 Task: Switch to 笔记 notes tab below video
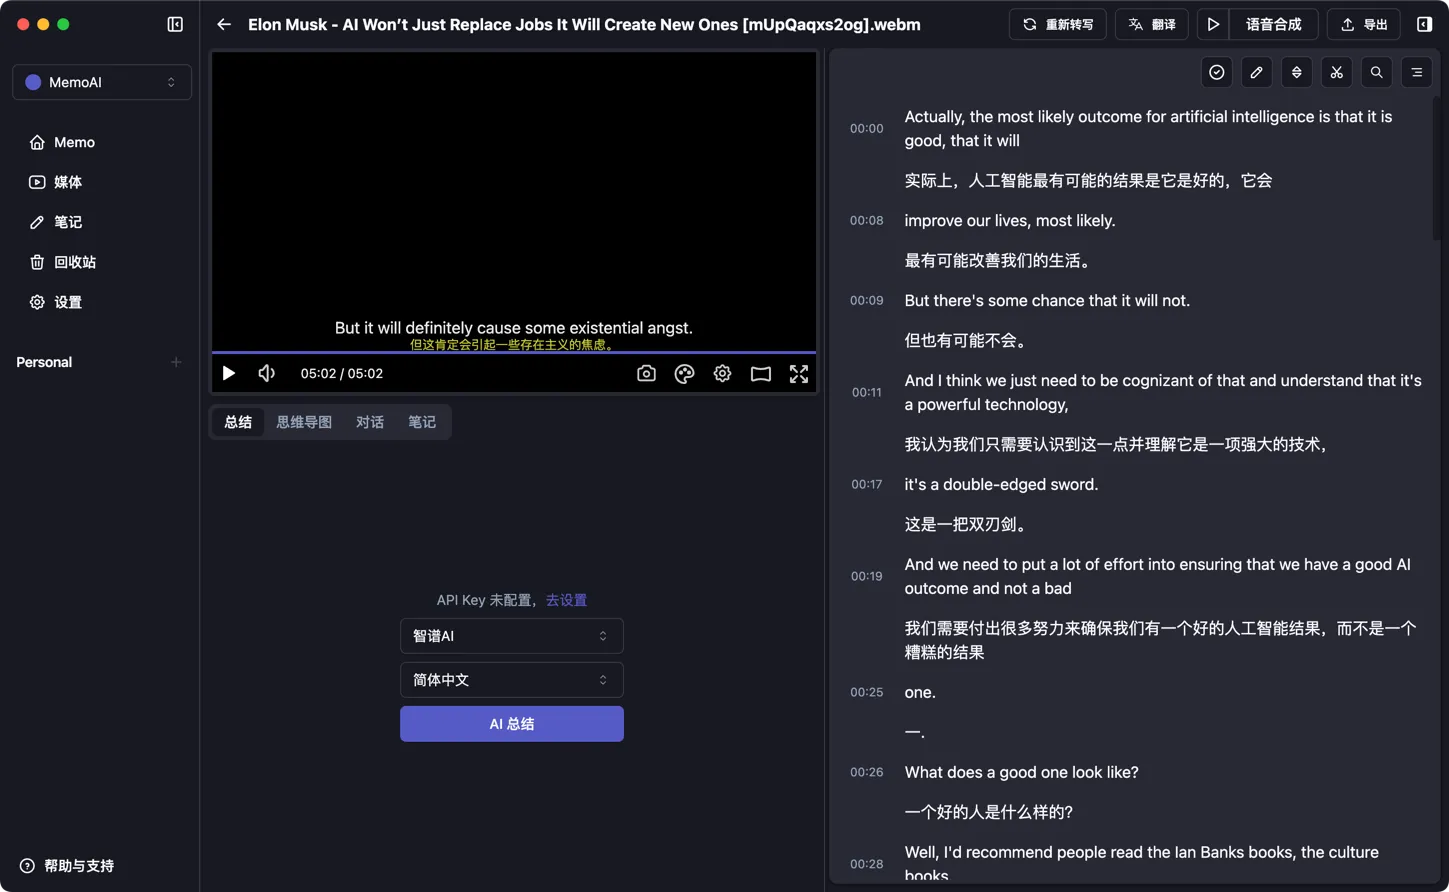coord(422,422)
